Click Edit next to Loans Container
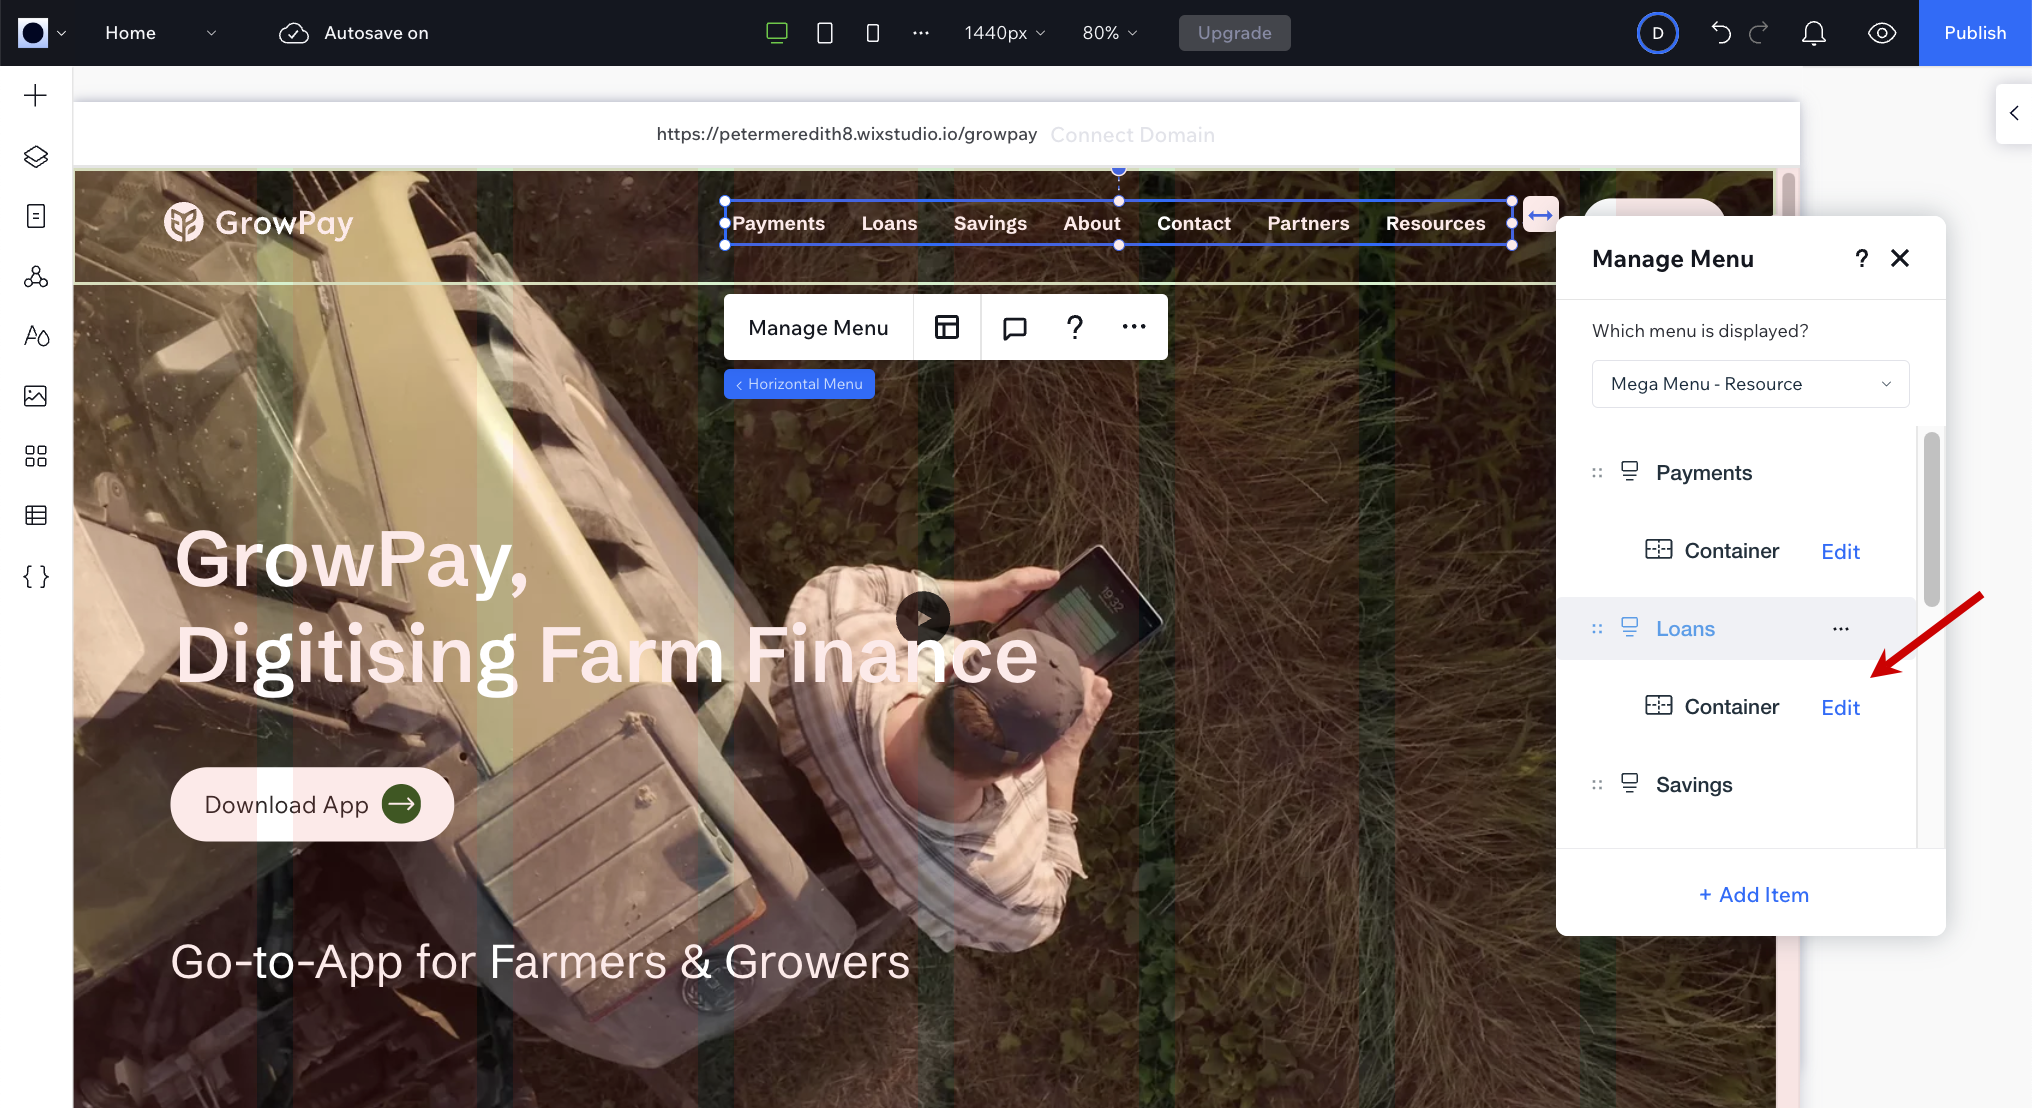Viewport: 2032px width, 1108px height. click(x=1840, y=708)
